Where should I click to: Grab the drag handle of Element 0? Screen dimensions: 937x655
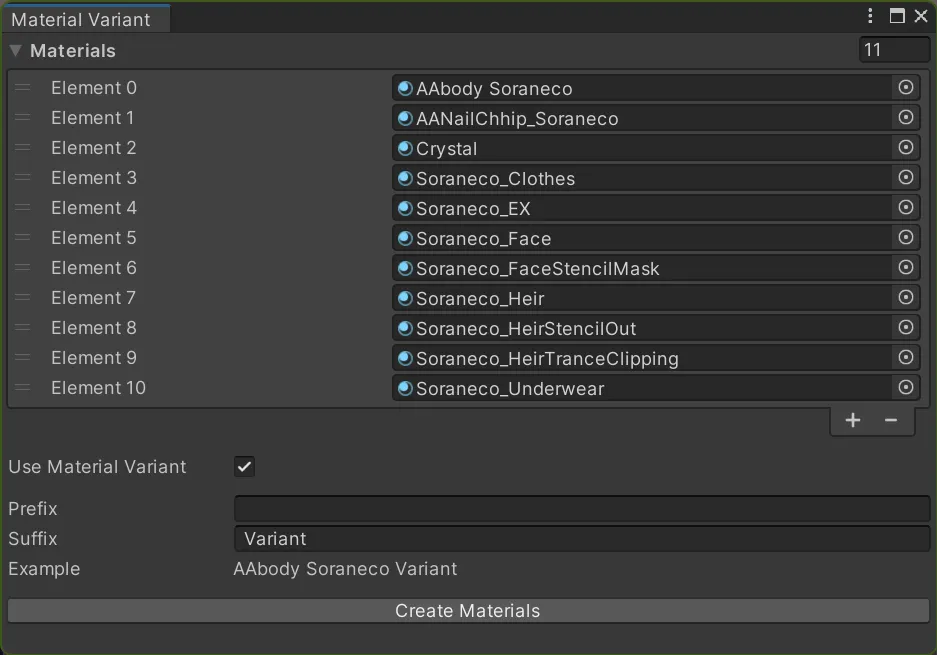pyautogui.click(x=23, y=88)
